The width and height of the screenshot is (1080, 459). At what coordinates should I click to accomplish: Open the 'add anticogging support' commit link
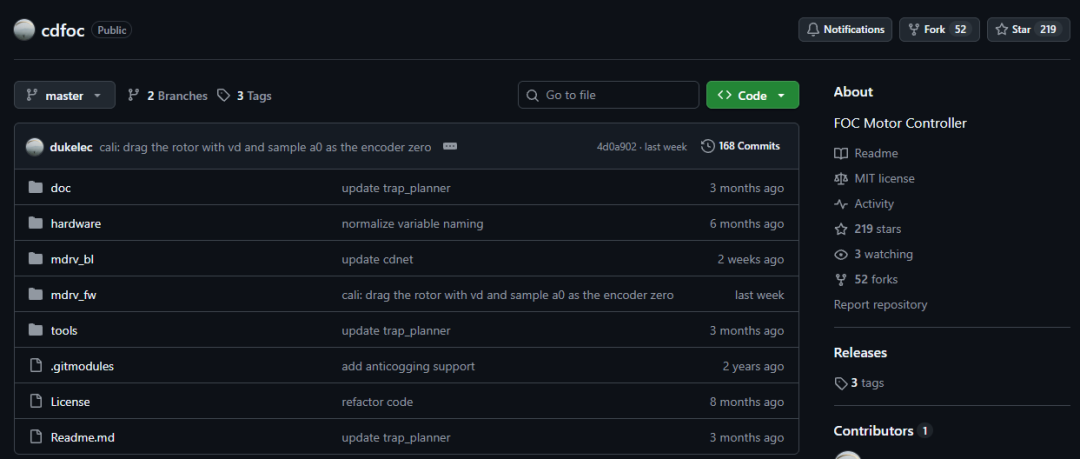pyautogui.click(x=408, y=367)
